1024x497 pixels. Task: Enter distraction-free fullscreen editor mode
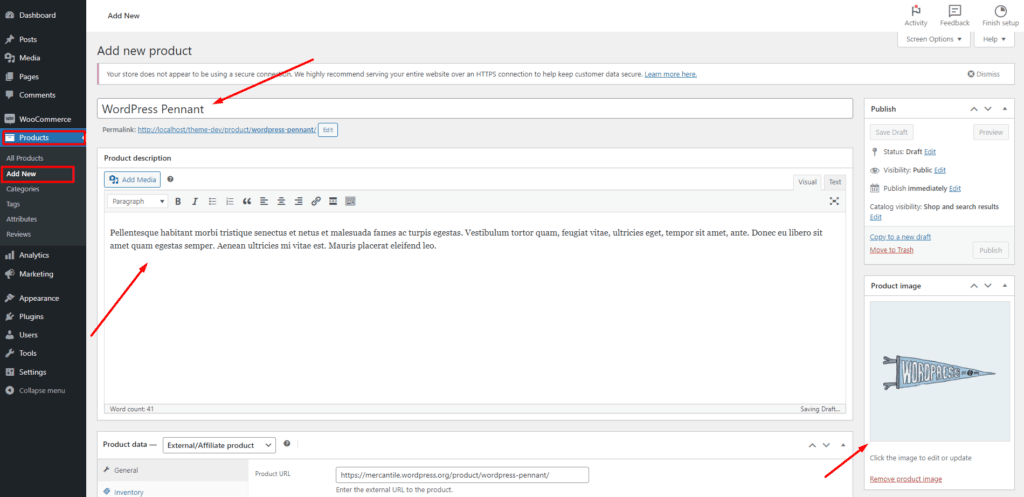(x=834, y=201)
